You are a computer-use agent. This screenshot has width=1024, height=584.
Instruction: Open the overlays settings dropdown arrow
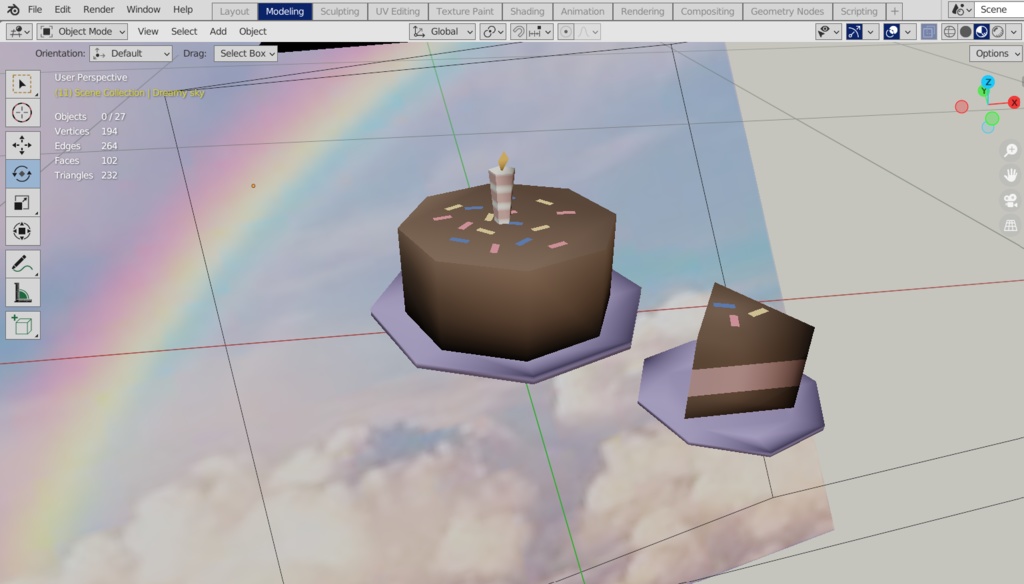click(908, 31)
